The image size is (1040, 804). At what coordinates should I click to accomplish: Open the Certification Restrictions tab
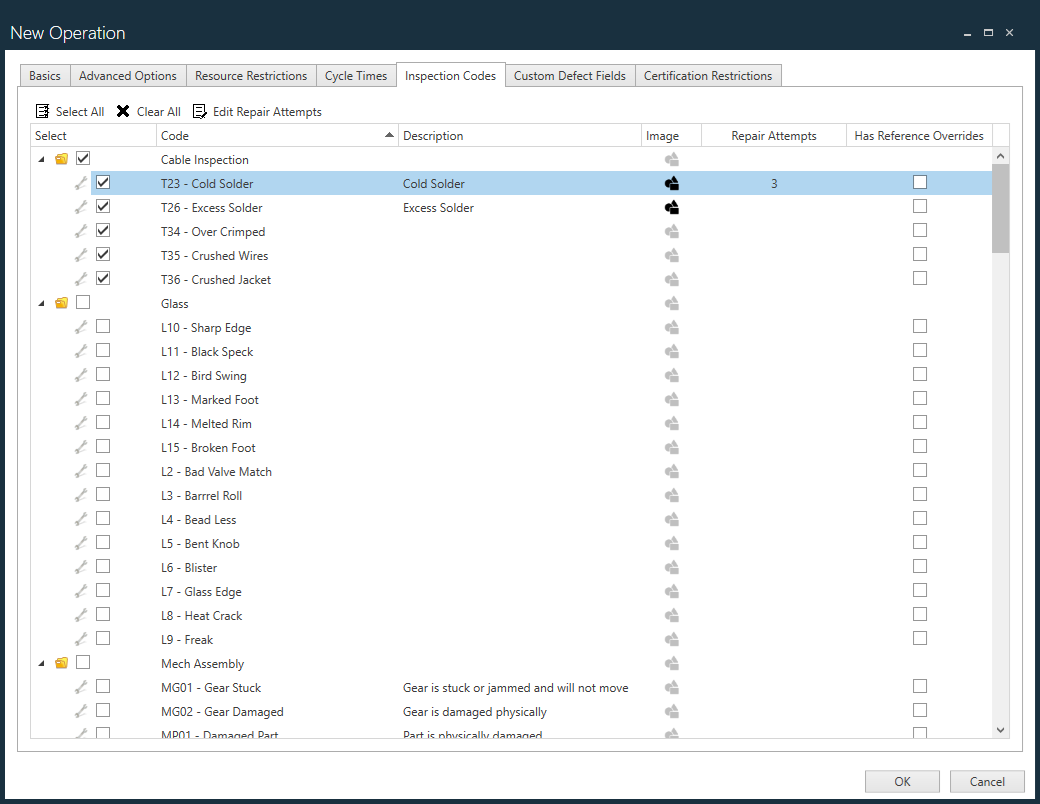[x=708, y=75]
